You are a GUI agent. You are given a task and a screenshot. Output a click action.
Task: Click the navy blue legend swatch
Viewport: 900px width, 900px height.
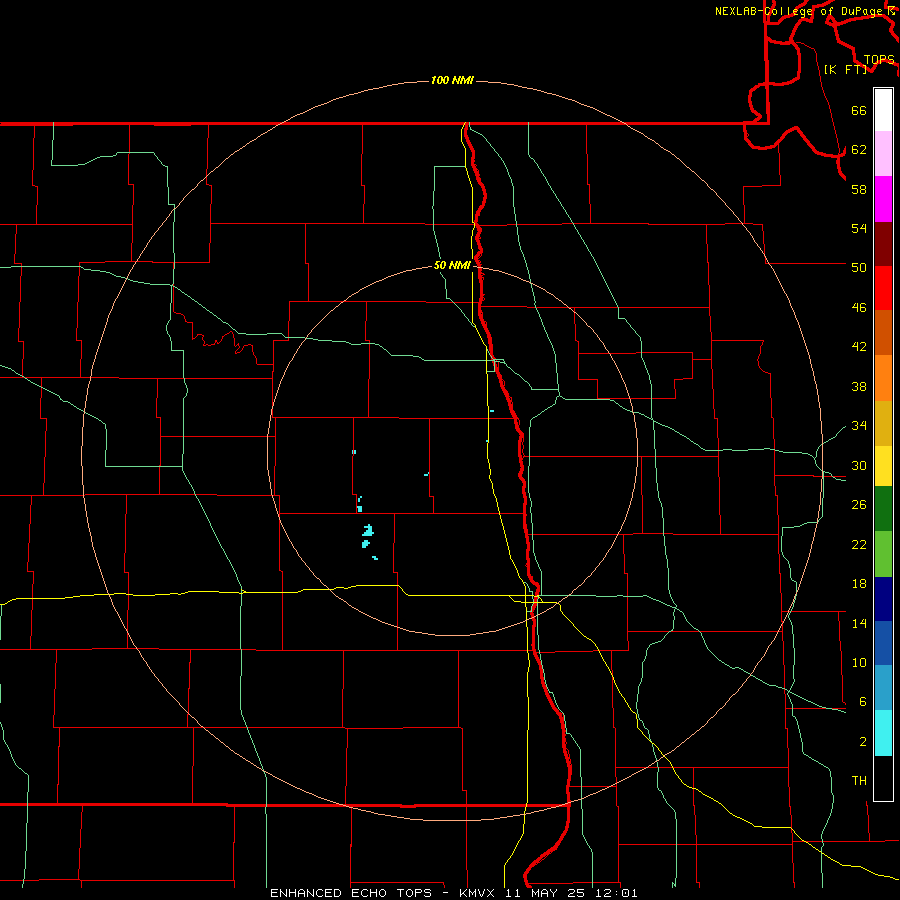click(x=883, y=599)
